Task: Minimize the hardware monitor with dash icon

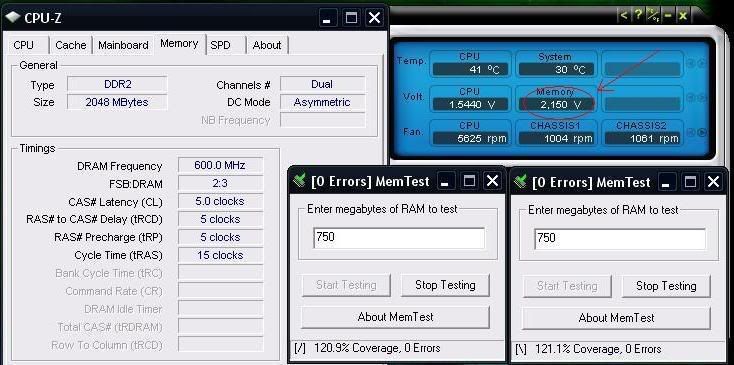Action: [x=668, y=15]
